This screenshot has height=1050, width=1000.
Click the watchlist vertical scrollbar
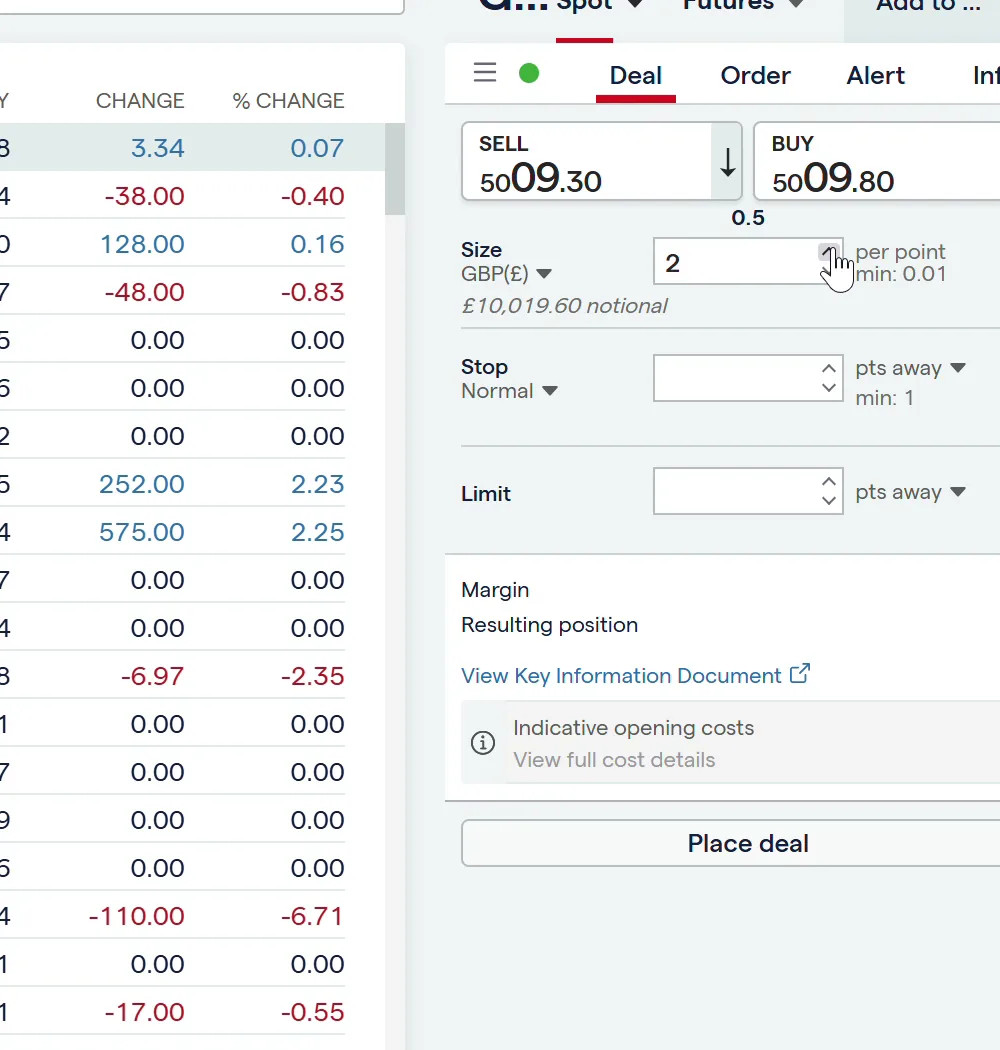pos(395,169)
